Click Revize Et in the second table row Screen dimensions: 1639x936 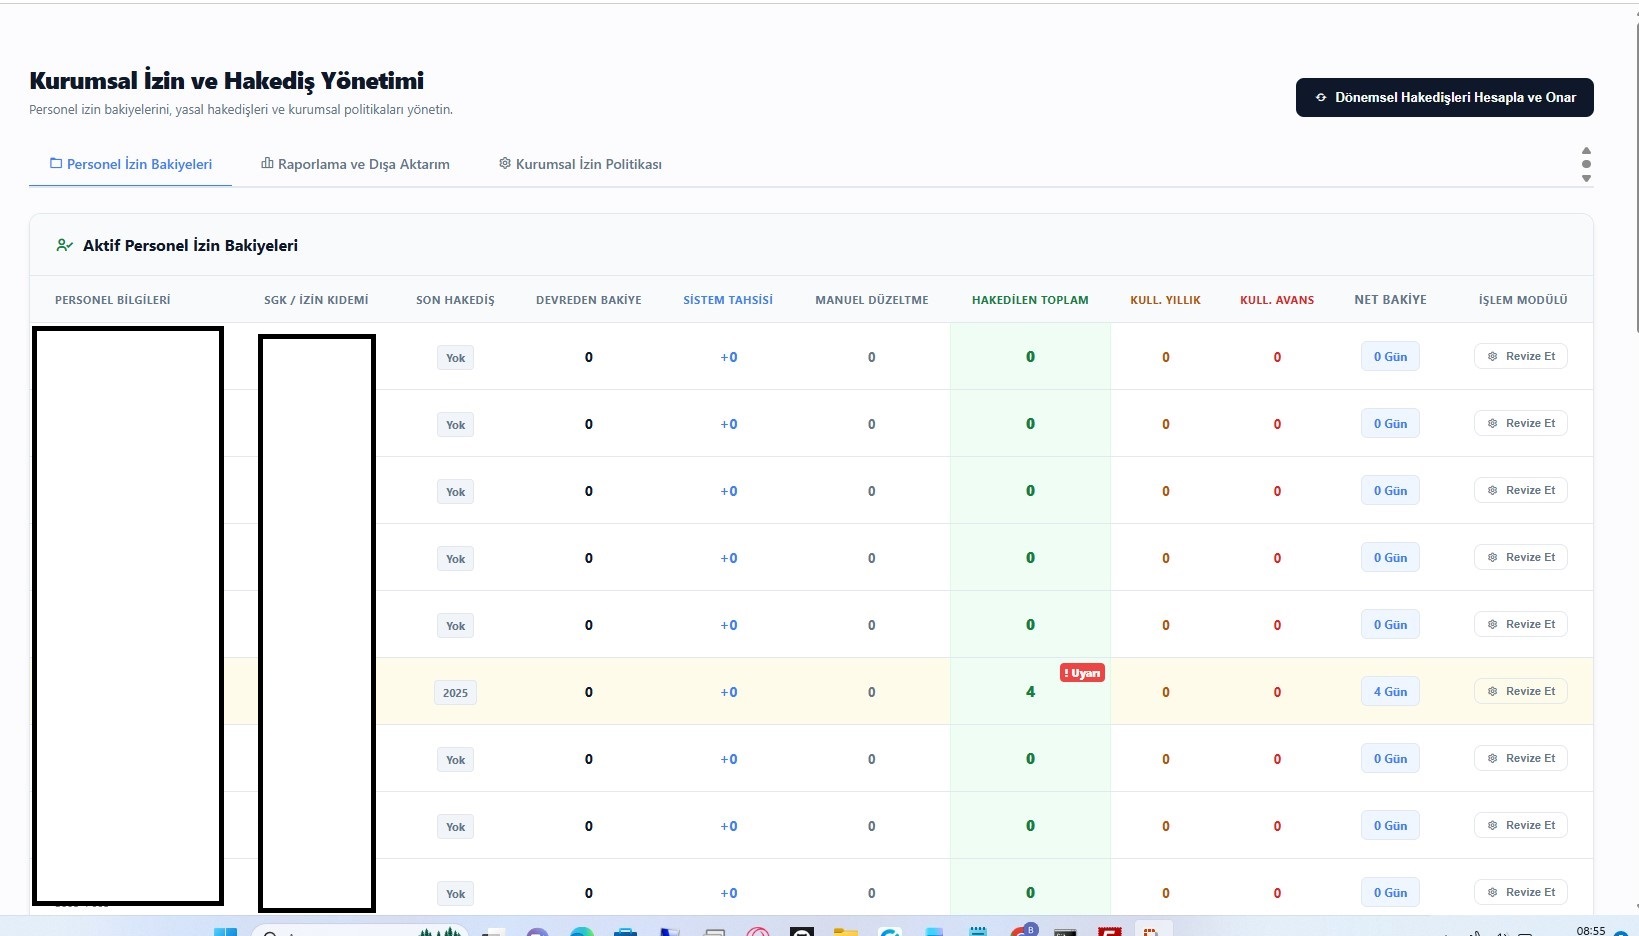pos(1520,423)
